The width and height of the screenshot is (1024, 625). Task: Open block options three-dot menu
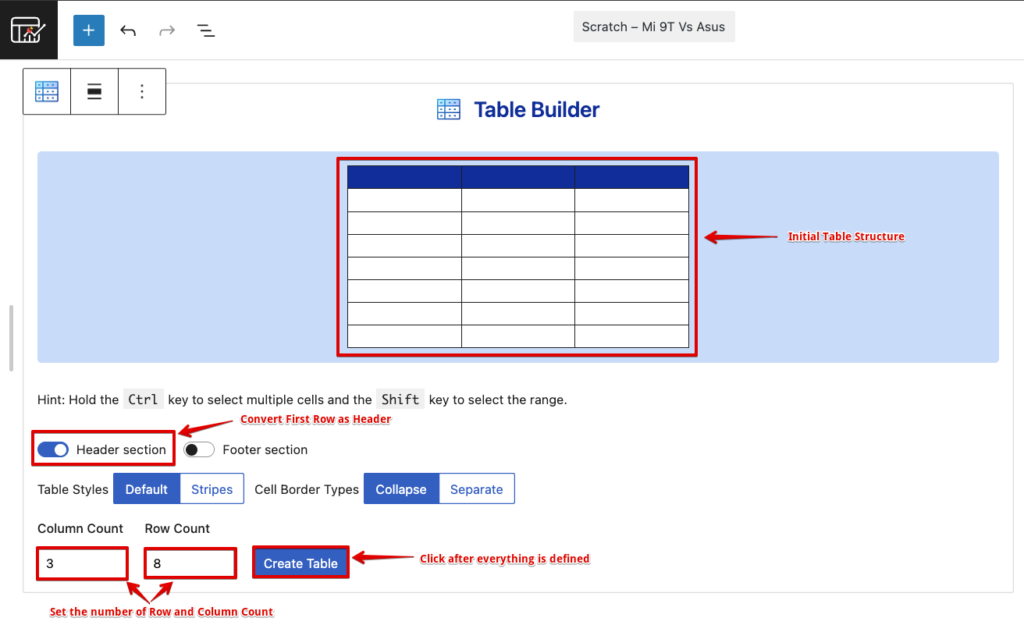pyautogui.click(x=142, y=91)
